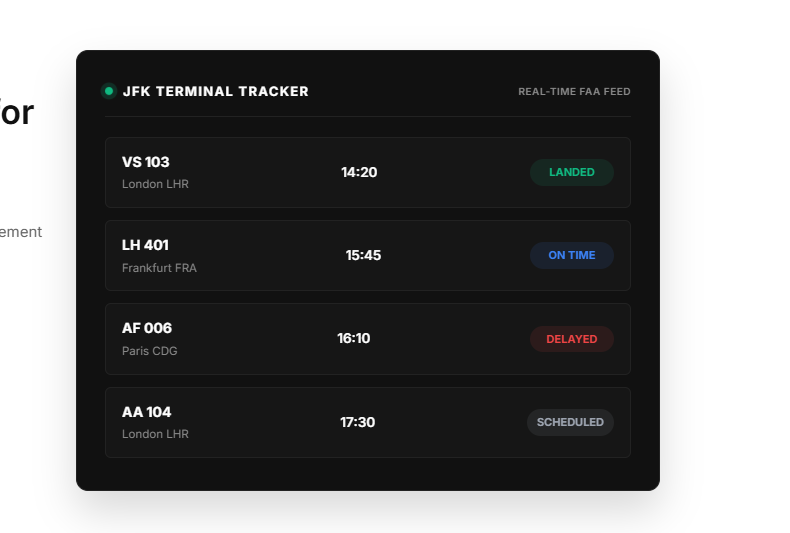Click the LANDED status badge
Image resolution: width=790 pixels, height=533 pixels.
572,172
